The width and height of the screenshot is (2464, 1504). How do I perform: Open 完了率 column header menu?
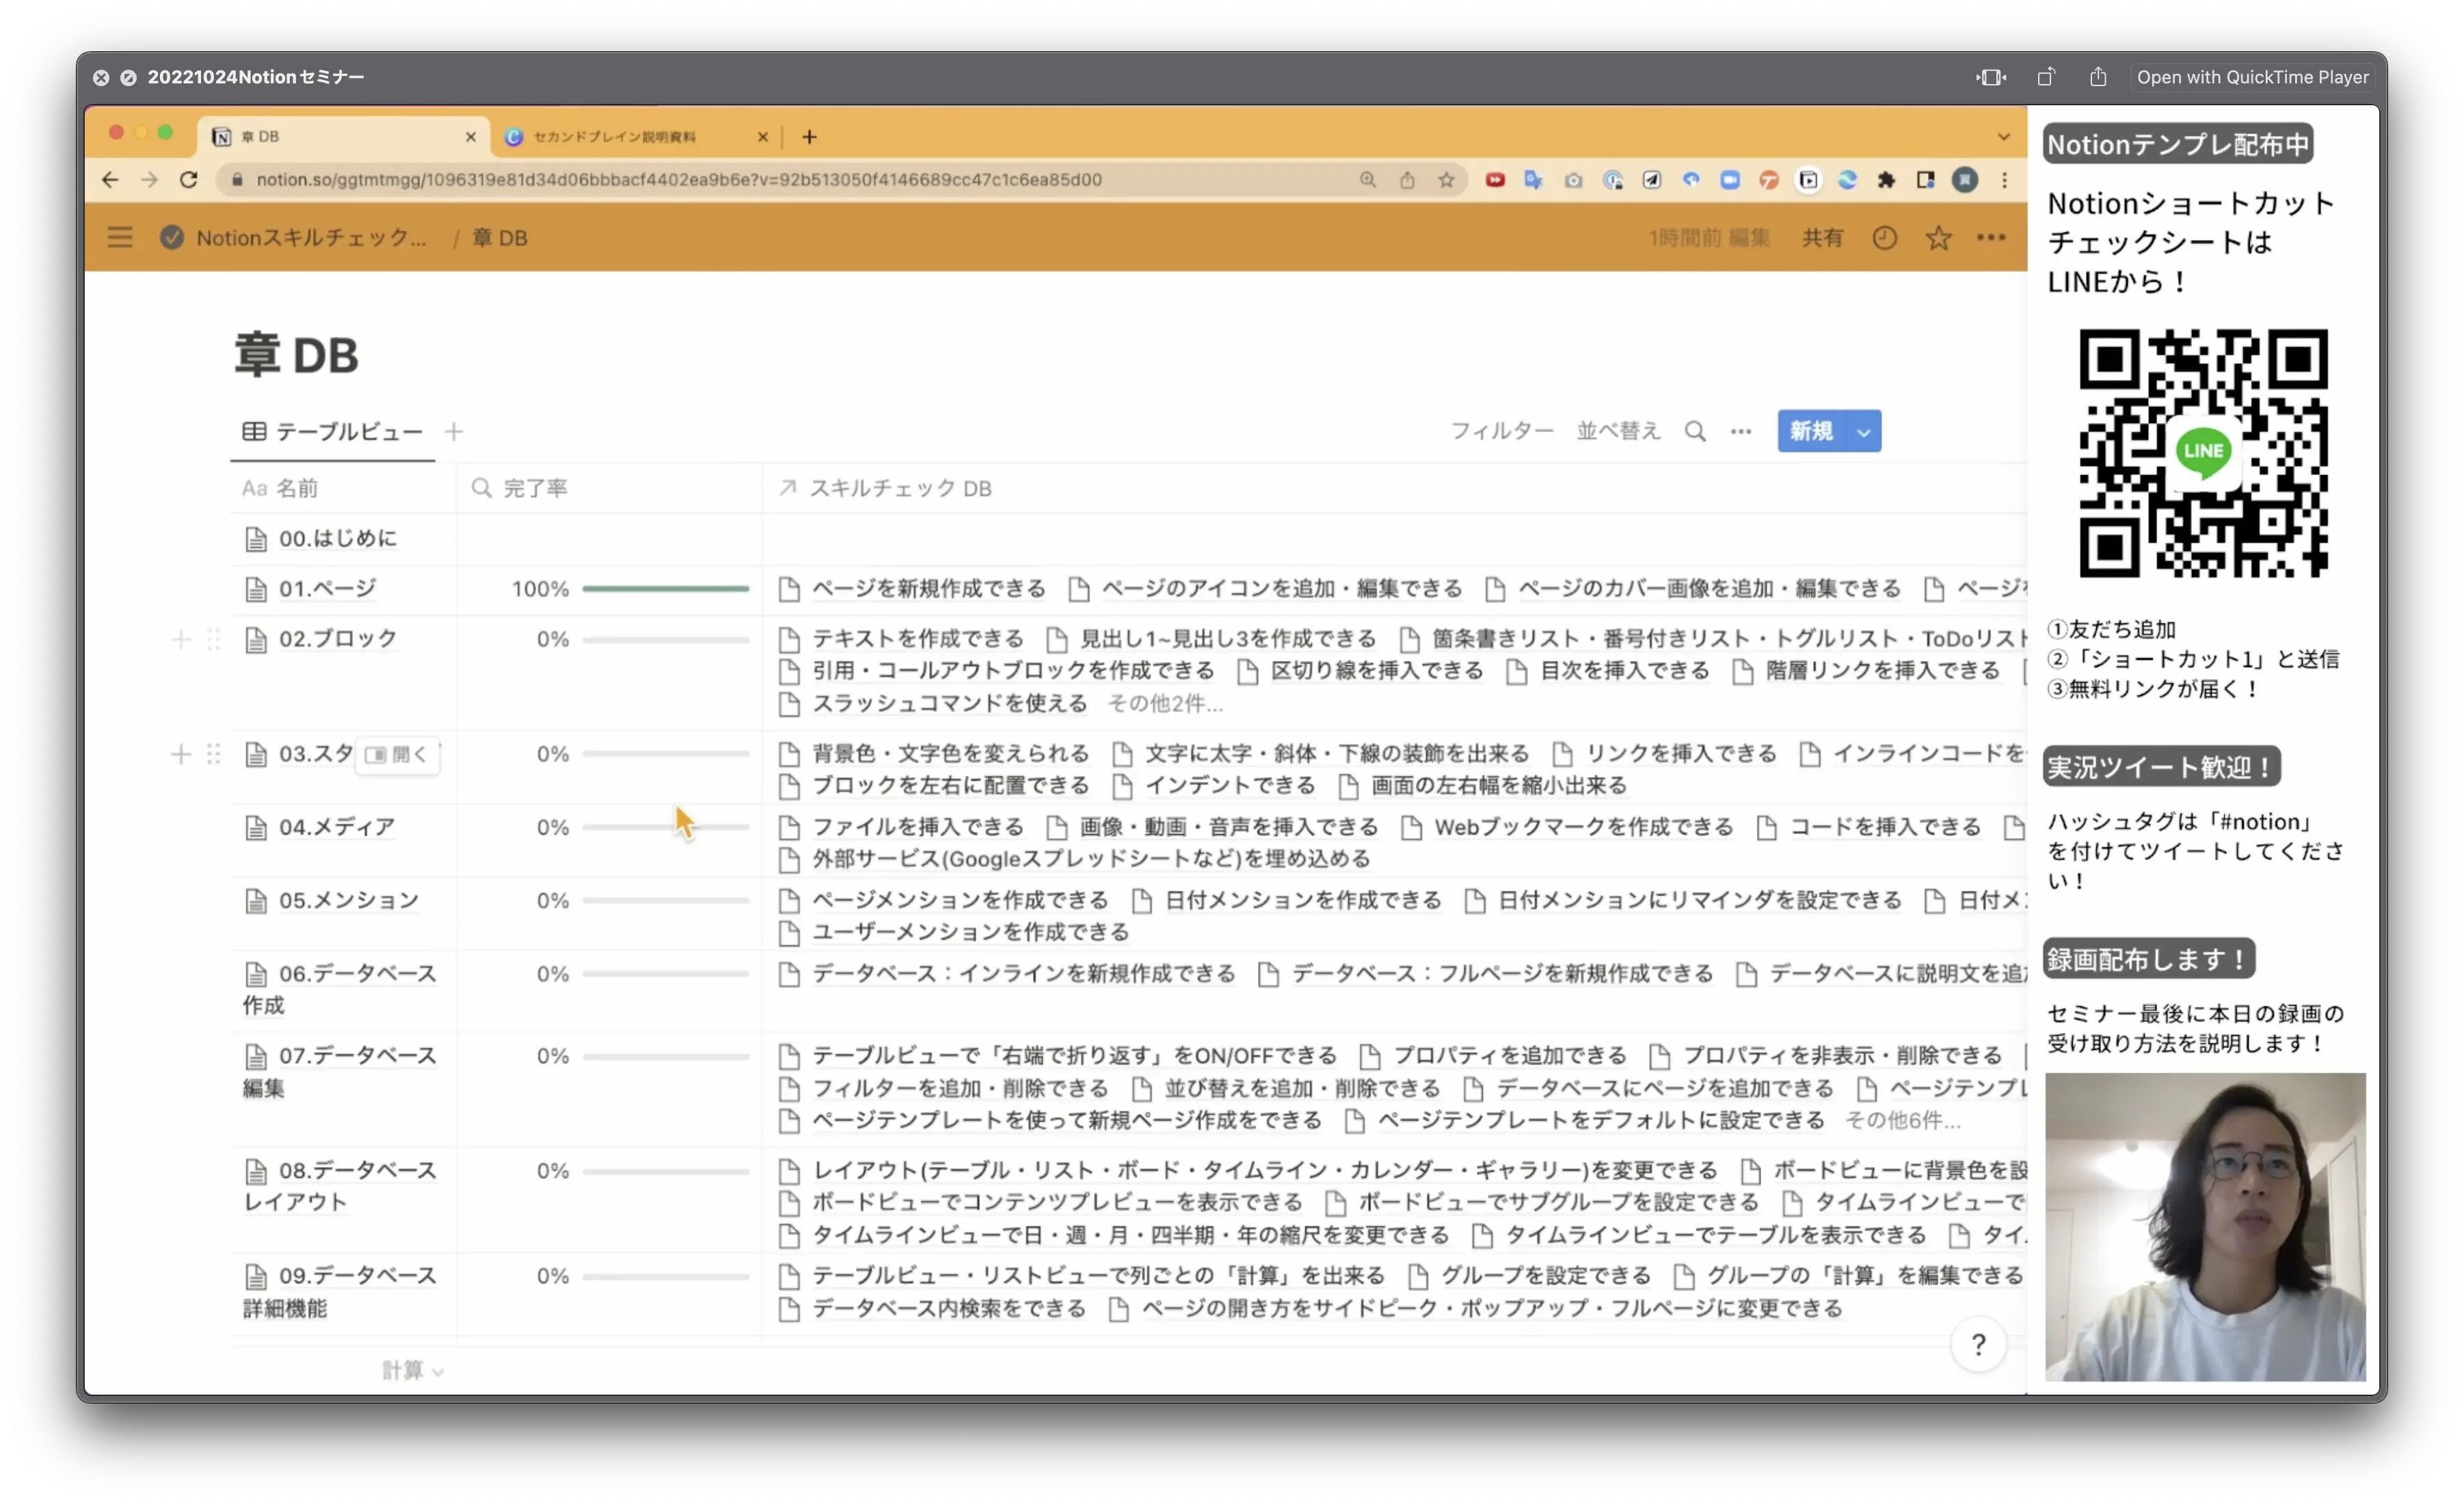coord(609,488)
